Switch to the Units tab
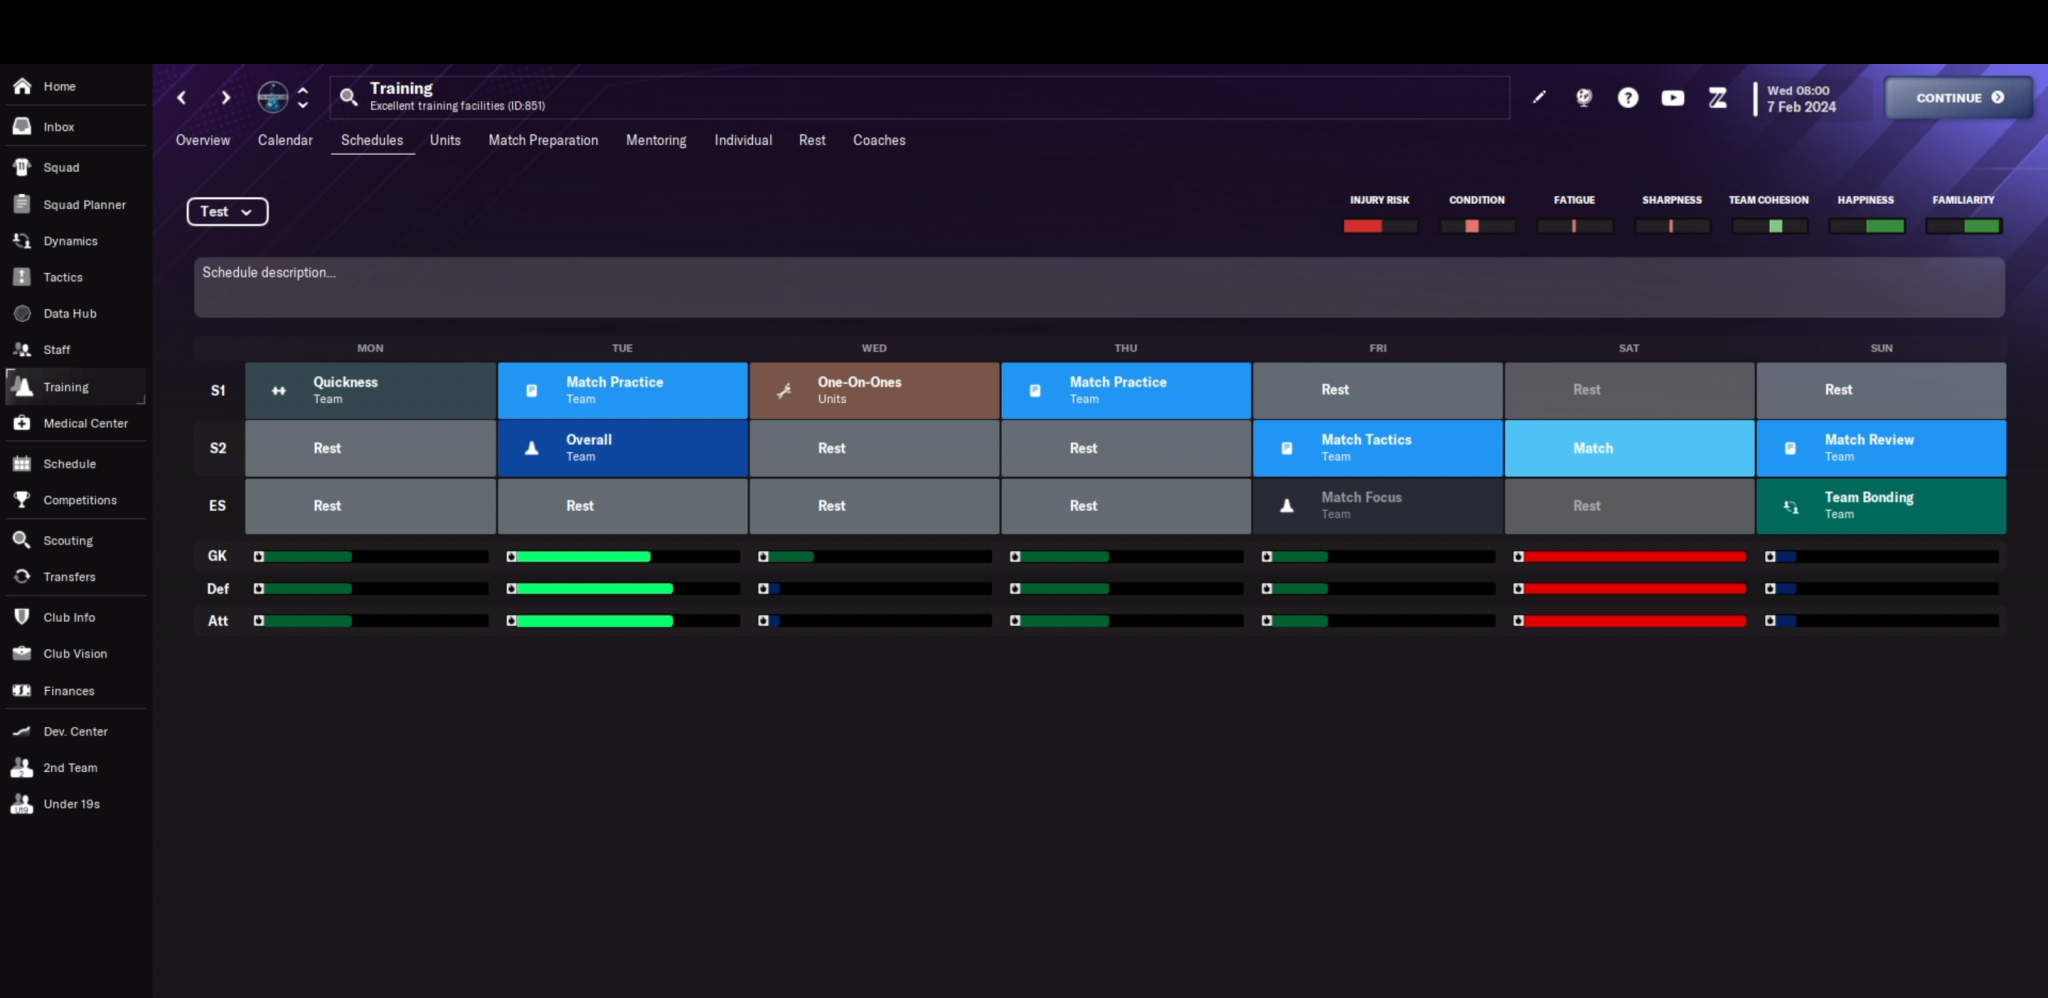 (x=445, y=140)
